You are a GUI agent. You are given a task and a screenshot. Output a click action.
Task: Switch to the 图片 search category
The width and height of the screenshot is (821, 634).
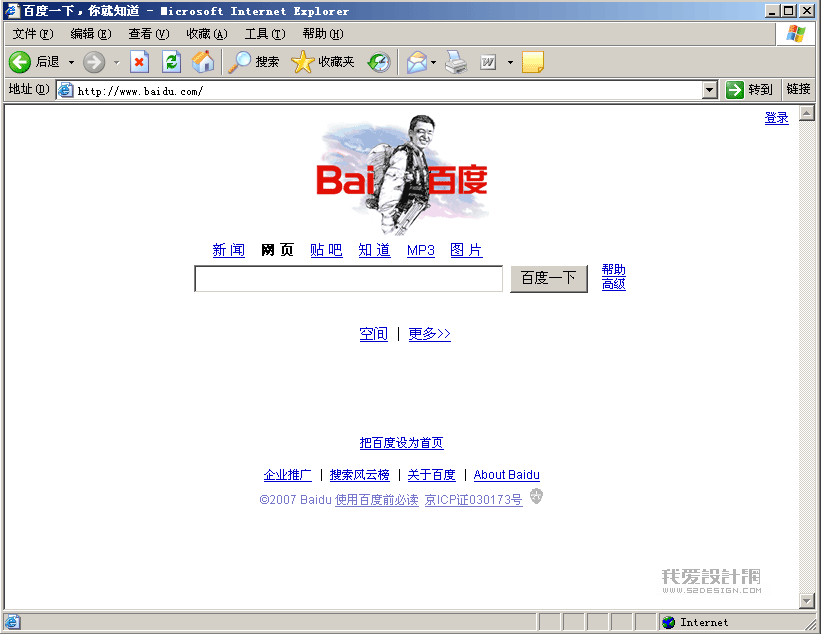point(466,250)
